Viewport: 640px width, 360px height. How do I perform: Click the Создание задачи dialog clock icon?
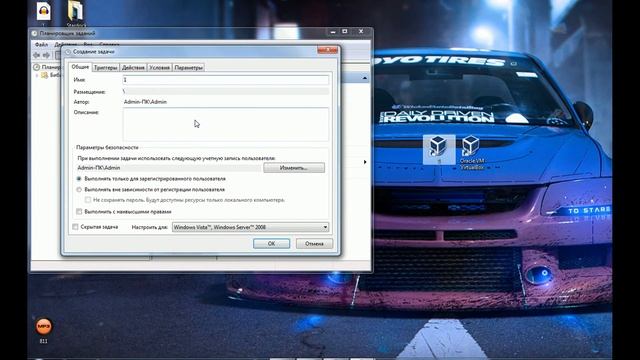pyautogui.click(x=68, y=52)
